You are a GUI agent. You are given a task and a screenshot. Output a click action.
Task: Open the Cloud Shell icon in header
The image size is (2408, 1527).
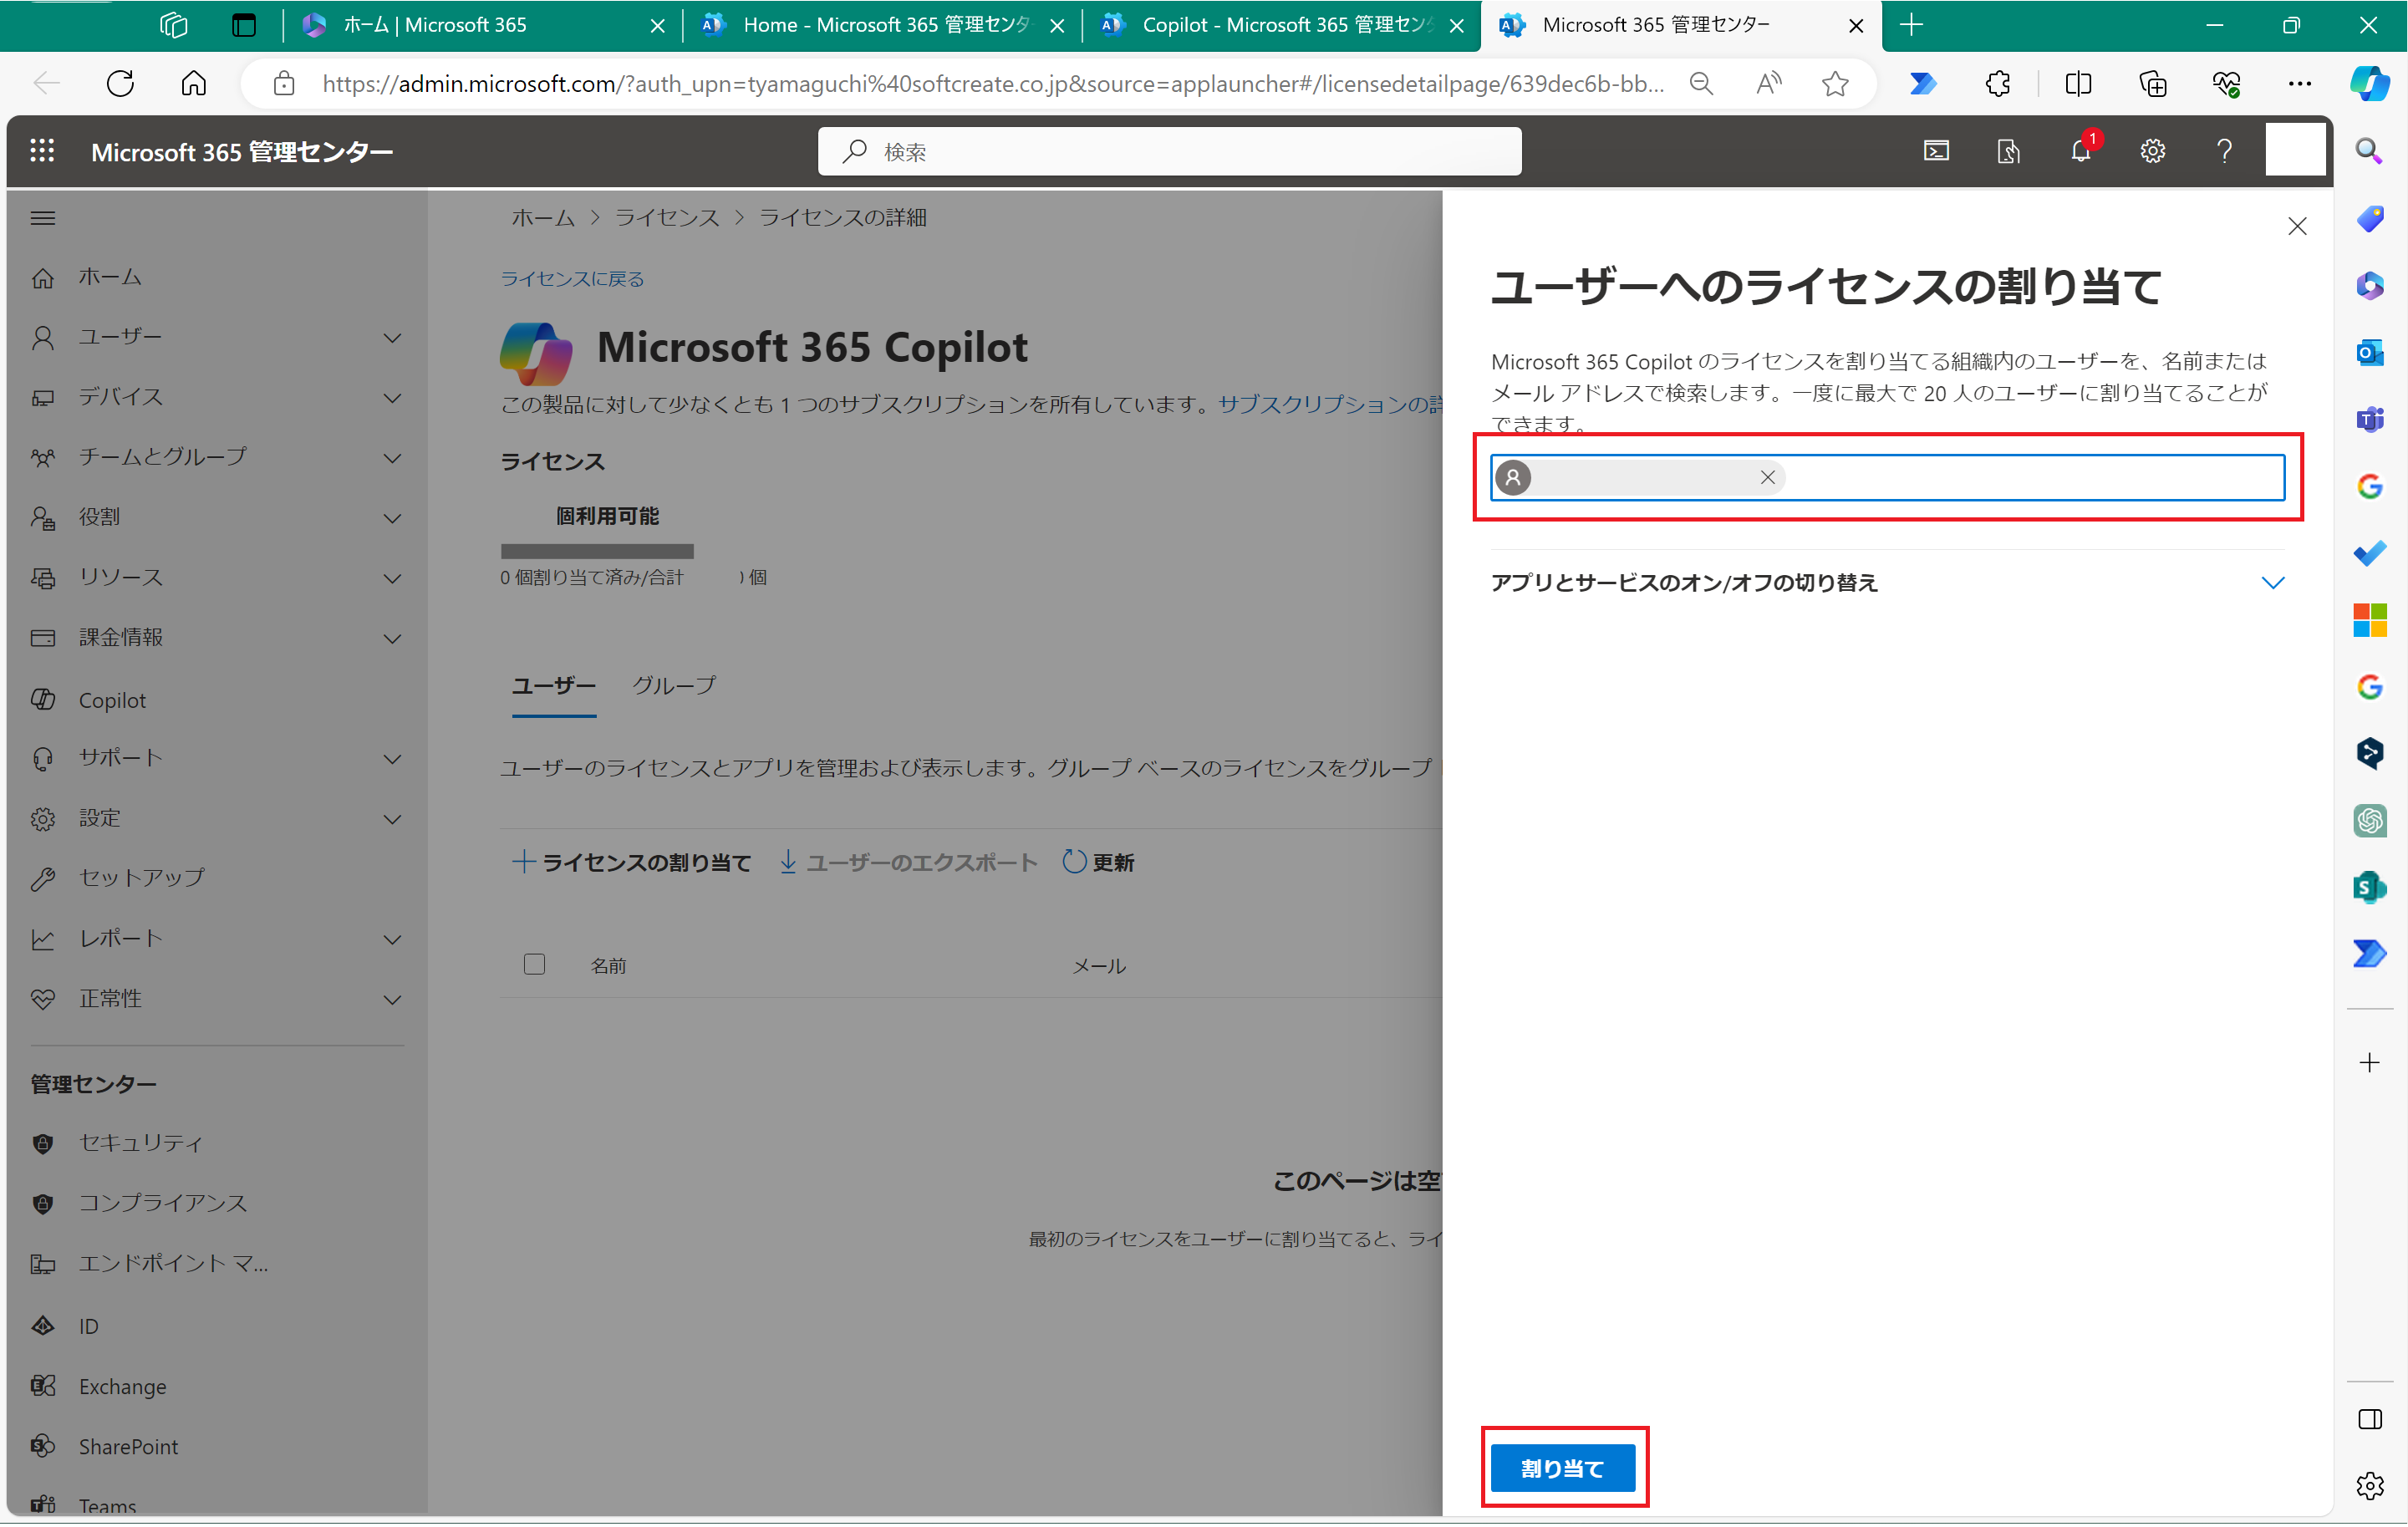coord(1936,151)
